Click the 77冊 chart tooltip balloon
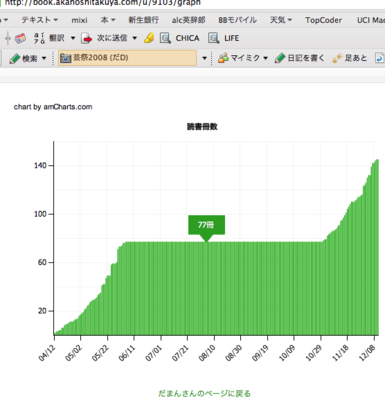Screen dimensions: 385x400 click(207, 225)
